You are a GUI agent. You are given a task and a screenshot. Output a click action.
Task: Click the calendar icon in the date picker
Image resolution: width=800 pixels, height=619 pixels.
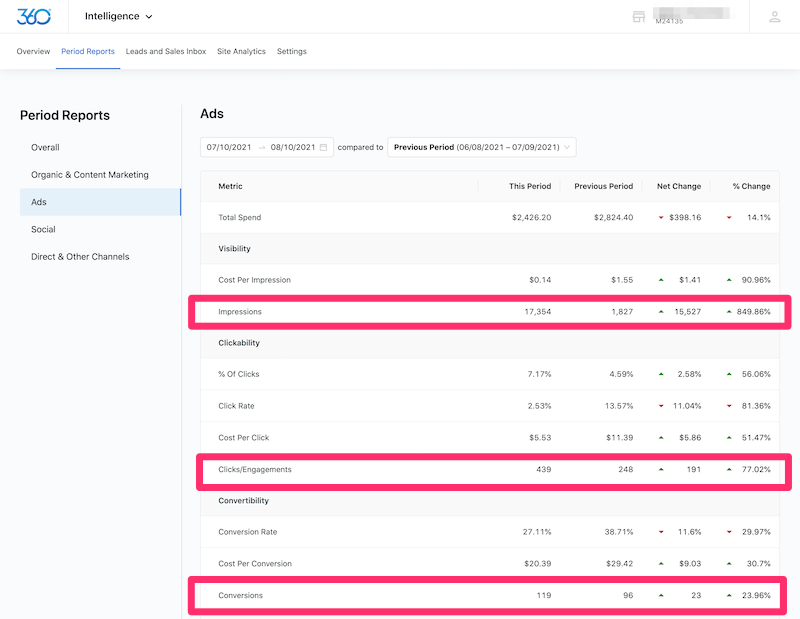(x=325, y=146)
